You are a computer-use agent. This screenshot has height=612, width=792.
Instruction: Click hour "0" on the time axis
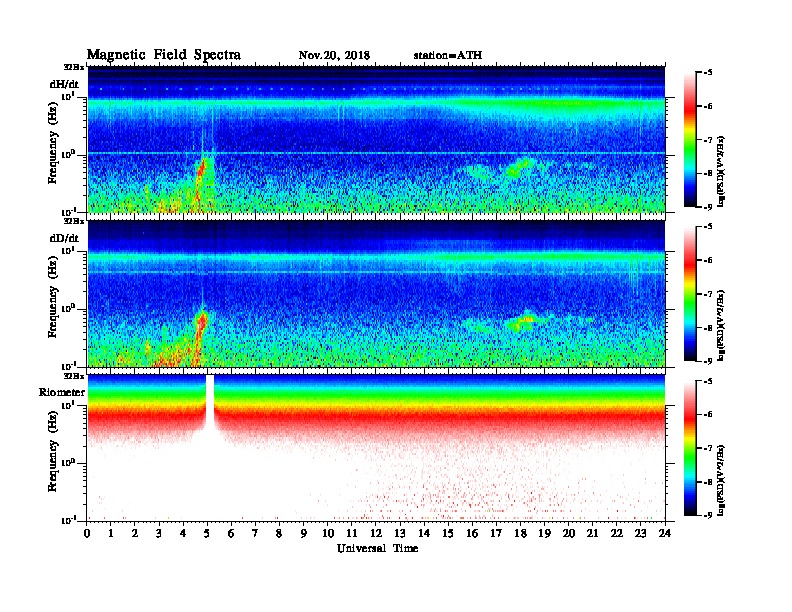[x=87, y=534]
